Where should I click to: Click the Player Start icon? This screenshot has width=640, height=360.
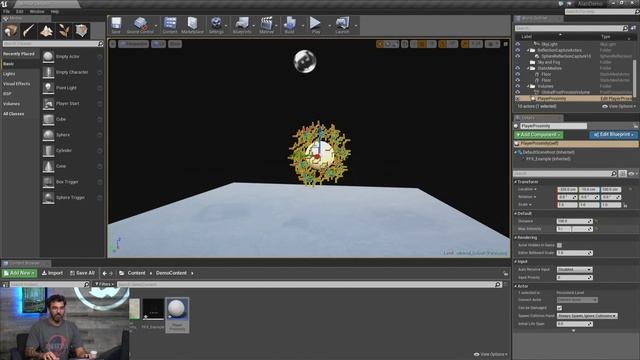pyautogui.click(x=48, y=103)
